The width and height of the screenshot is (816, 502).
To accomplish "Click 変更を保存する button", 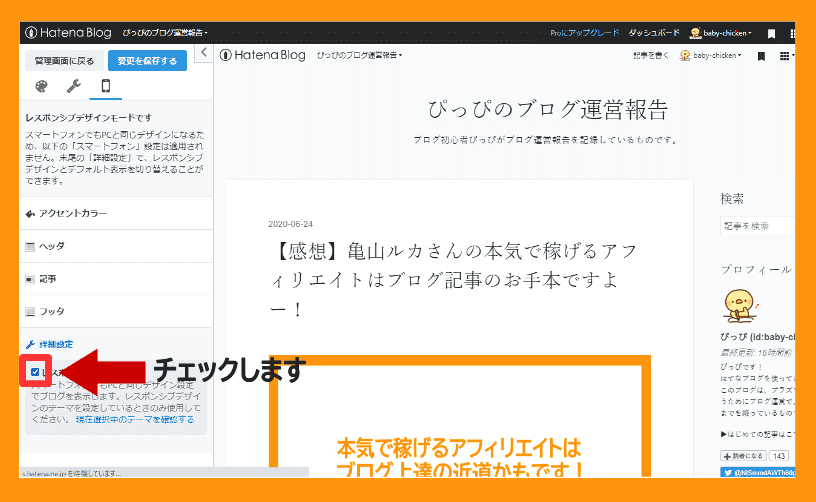I will coord(147,61).
